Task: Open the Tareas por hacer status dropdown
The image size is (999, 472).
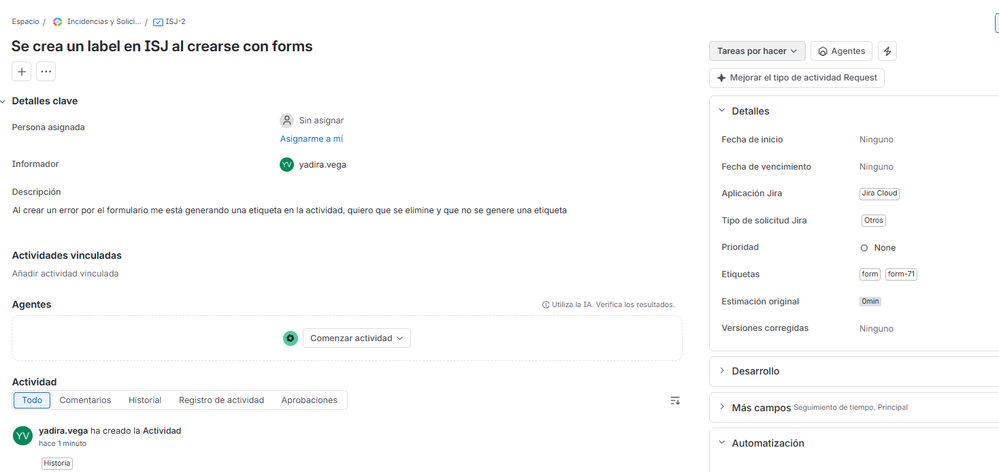Action: click(757, 51)
